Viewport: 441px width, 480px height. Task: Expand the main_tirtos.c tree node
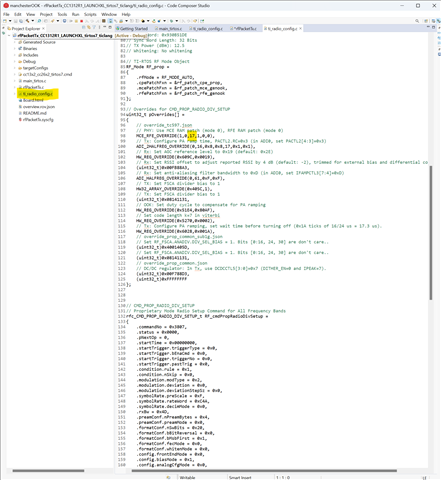[x=15, y=81]
